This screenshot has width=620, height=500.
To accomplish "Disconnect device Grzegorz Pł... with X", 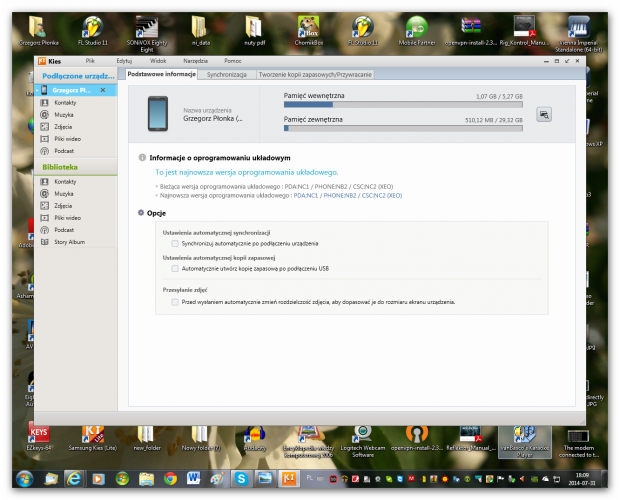I will [x=103, y=90].
